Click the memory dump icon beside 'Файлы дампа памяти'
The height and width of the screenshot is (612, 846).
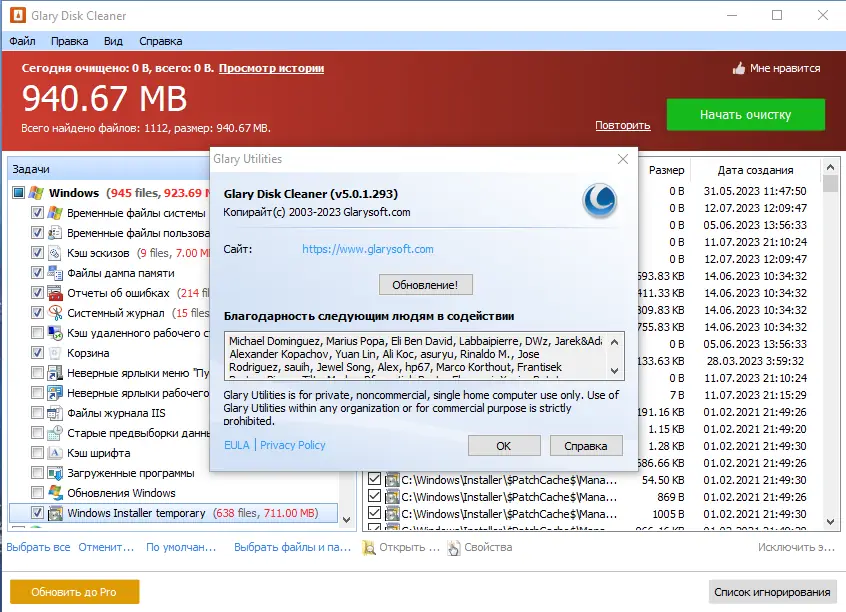point(55,273)
